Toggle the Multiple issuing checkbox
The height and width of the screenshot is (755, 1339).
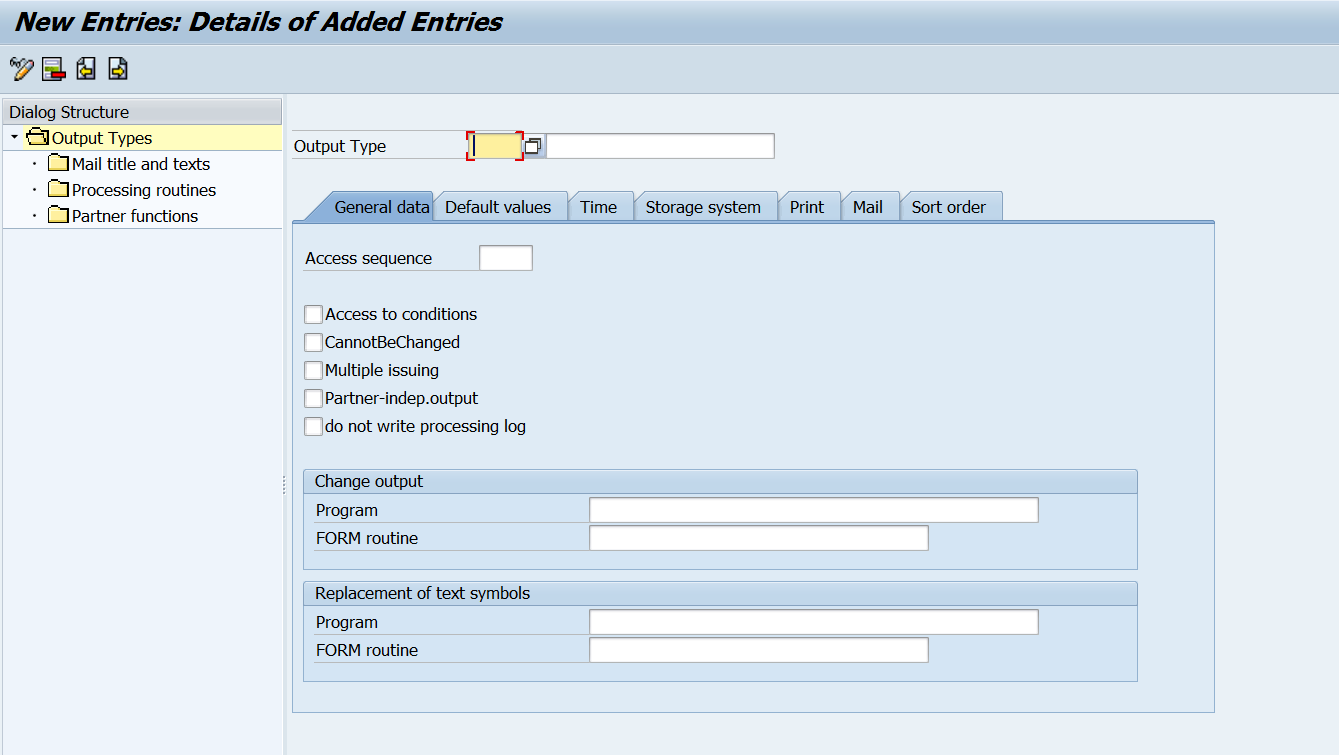pos(314,370)
